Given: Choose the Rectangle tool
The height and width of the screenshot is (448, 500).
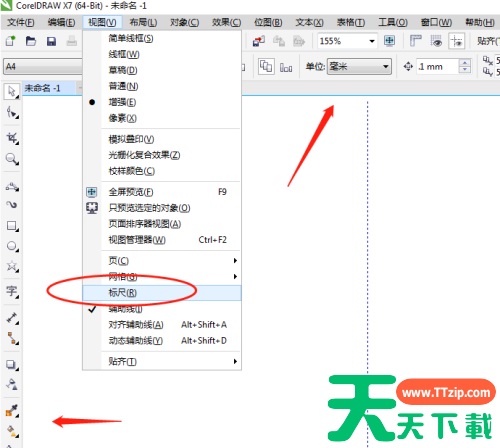Looking at the screenshot, I should (12, 226).
